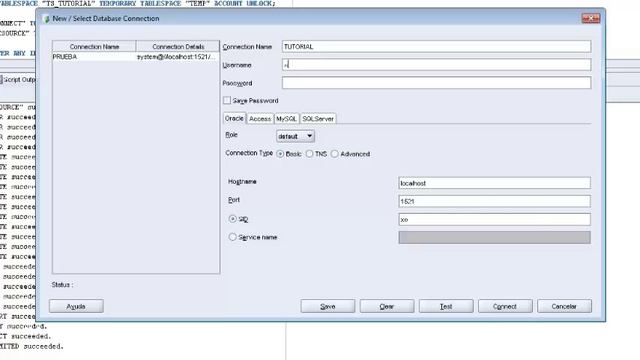Choose TNS connection type

pos(309,154)
